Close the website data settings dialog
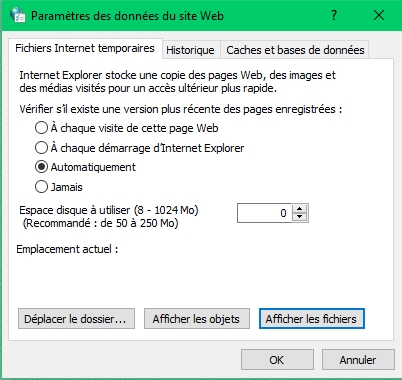Viewport: 402px width, 380px height. tap(379, 15)
